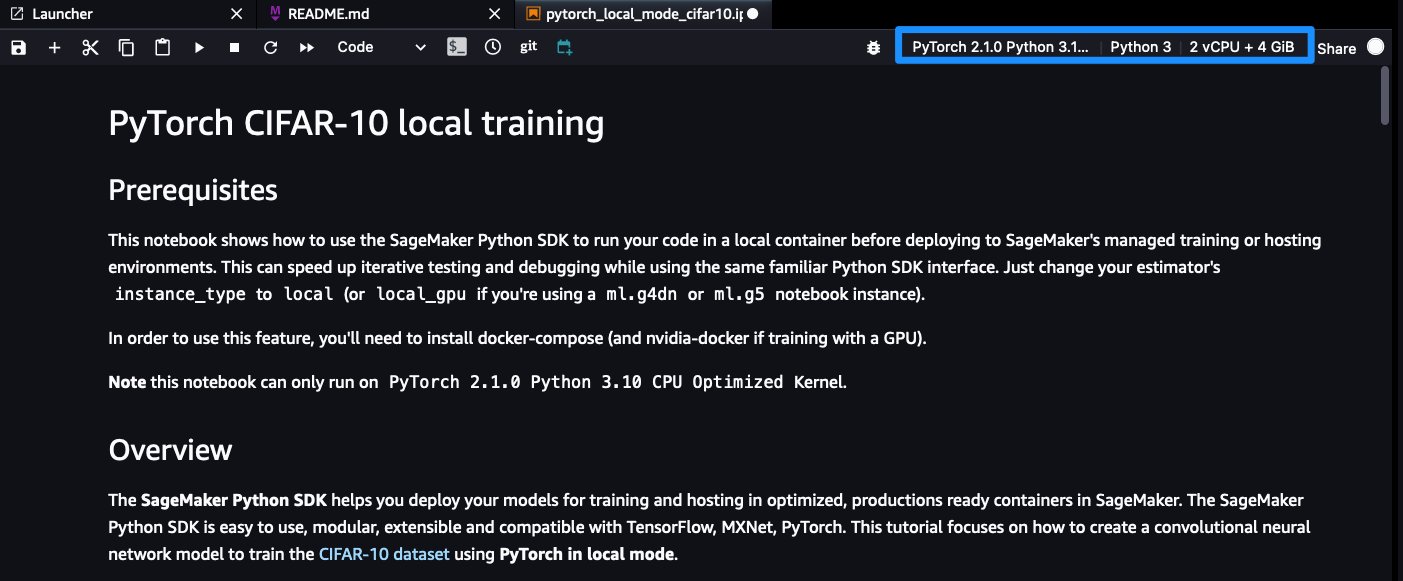Click the Launcher tab icon
Viewport: 1403px width, 581px height.
point(16,14)
